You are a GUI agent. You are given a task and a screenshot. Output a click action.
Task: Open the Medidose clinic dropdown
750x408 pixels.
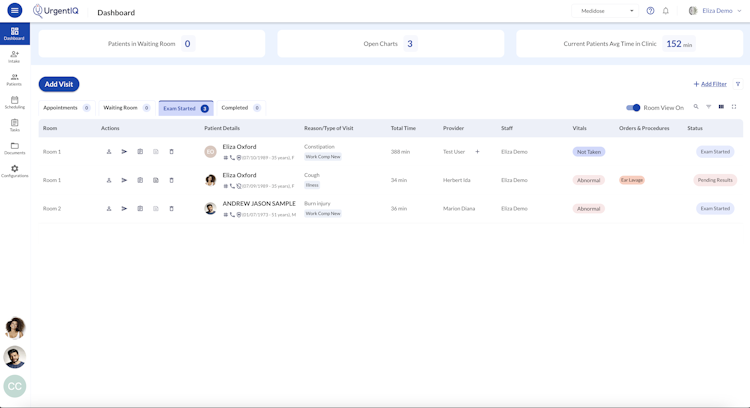(x=605, y=11)
